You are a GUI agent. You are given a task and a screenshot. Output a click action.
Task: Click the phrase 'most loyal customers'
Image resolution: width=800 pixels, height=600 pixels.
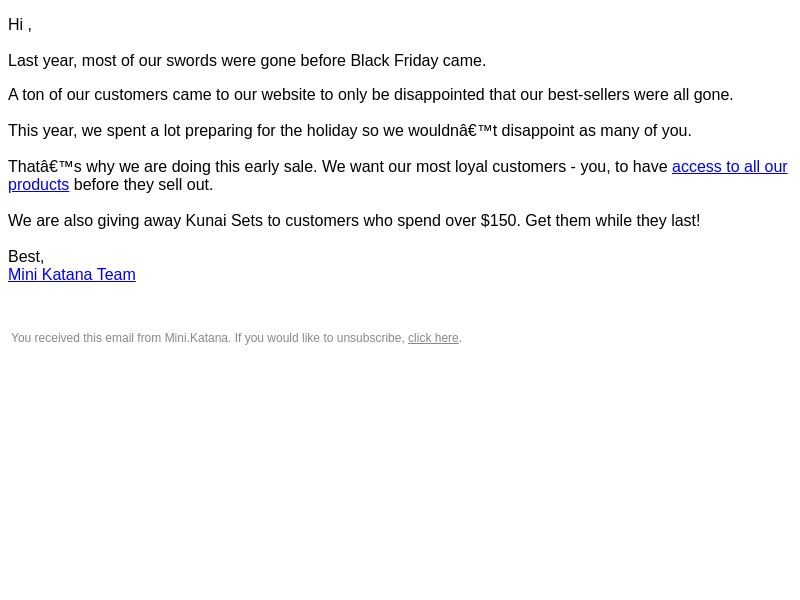[491, 167]
